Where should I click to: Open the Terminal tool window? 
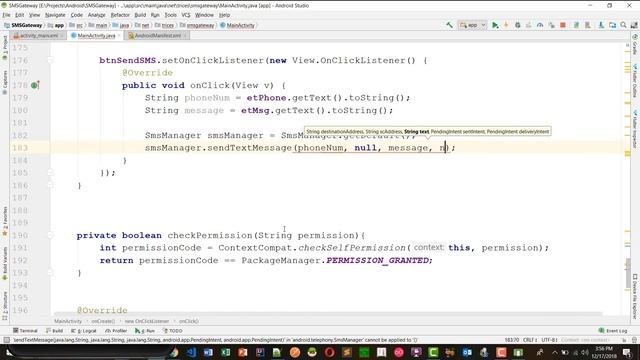tap(25, 331)
